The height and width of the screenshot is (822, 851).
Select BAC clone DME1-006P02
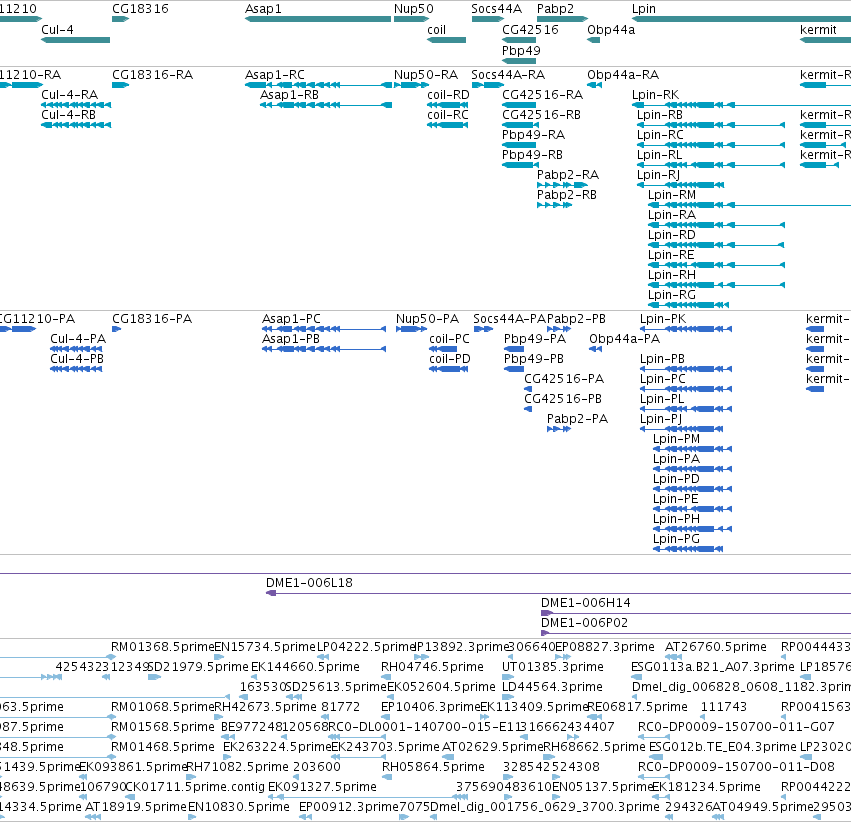pyautogui.click(x=696, y=633)
